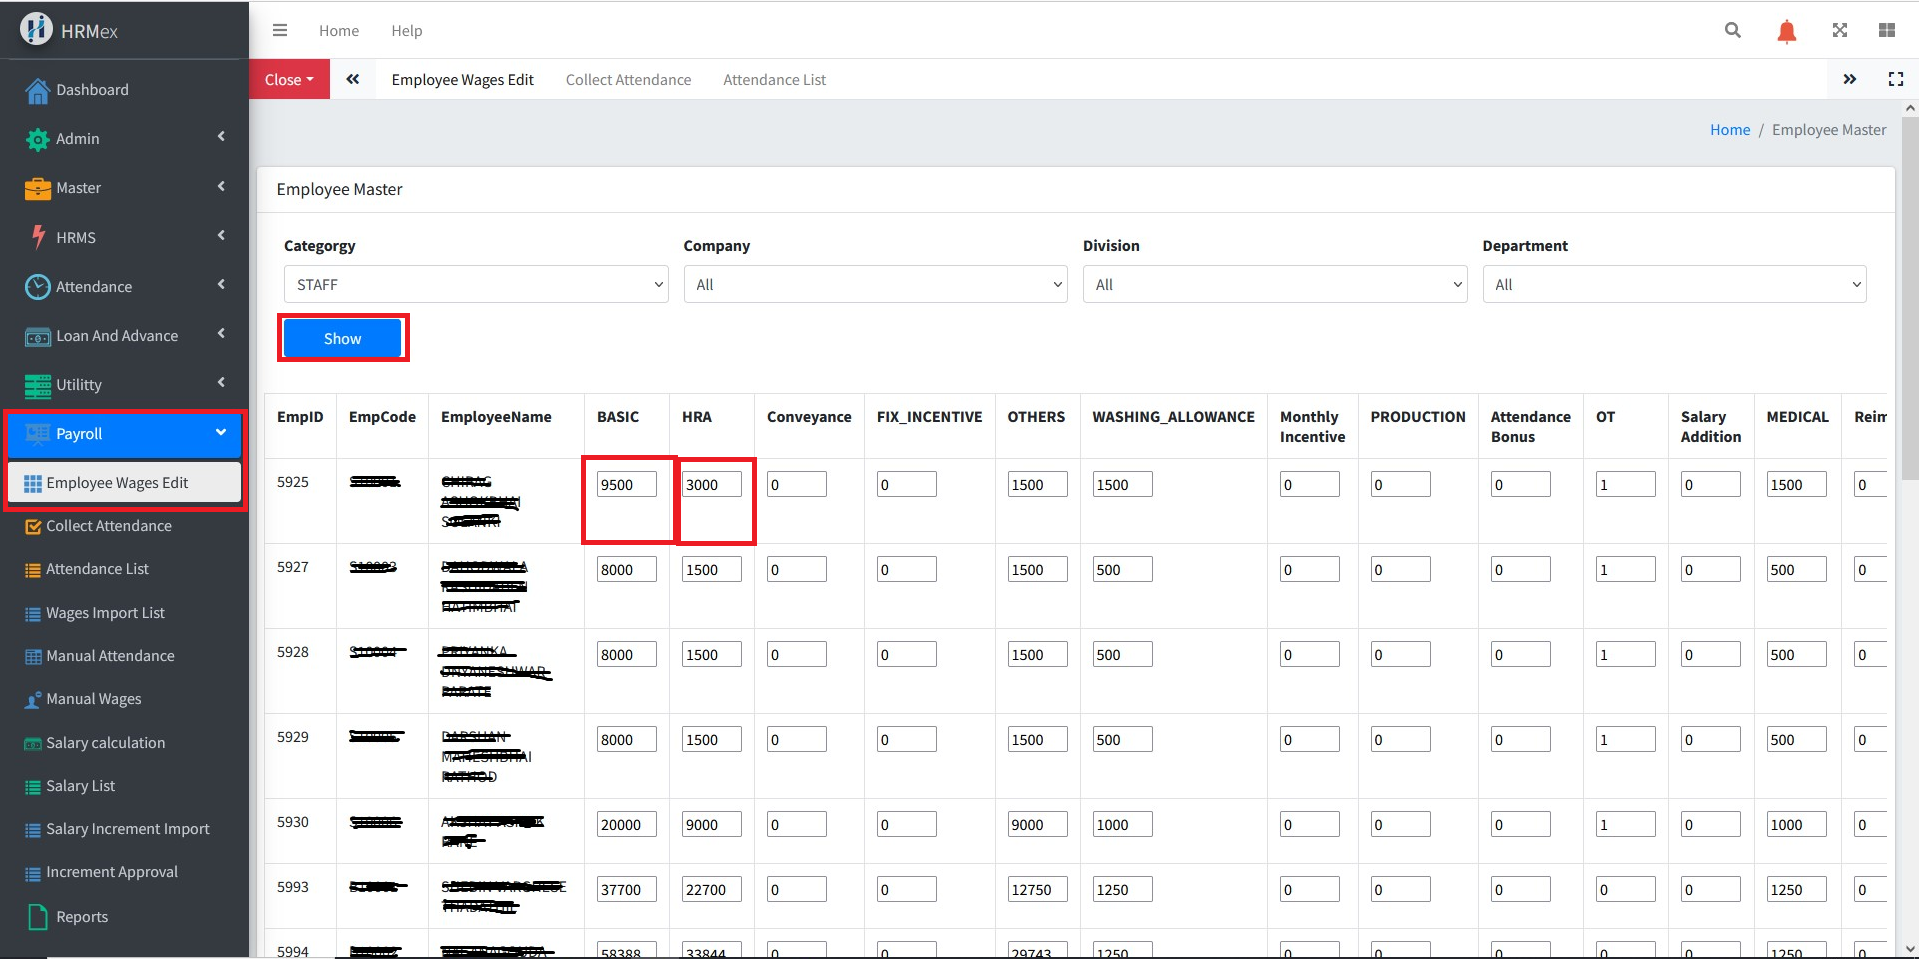Click the search magnifier icon
Viewport: 1923px width, 959px height.
coord(1732,30)
